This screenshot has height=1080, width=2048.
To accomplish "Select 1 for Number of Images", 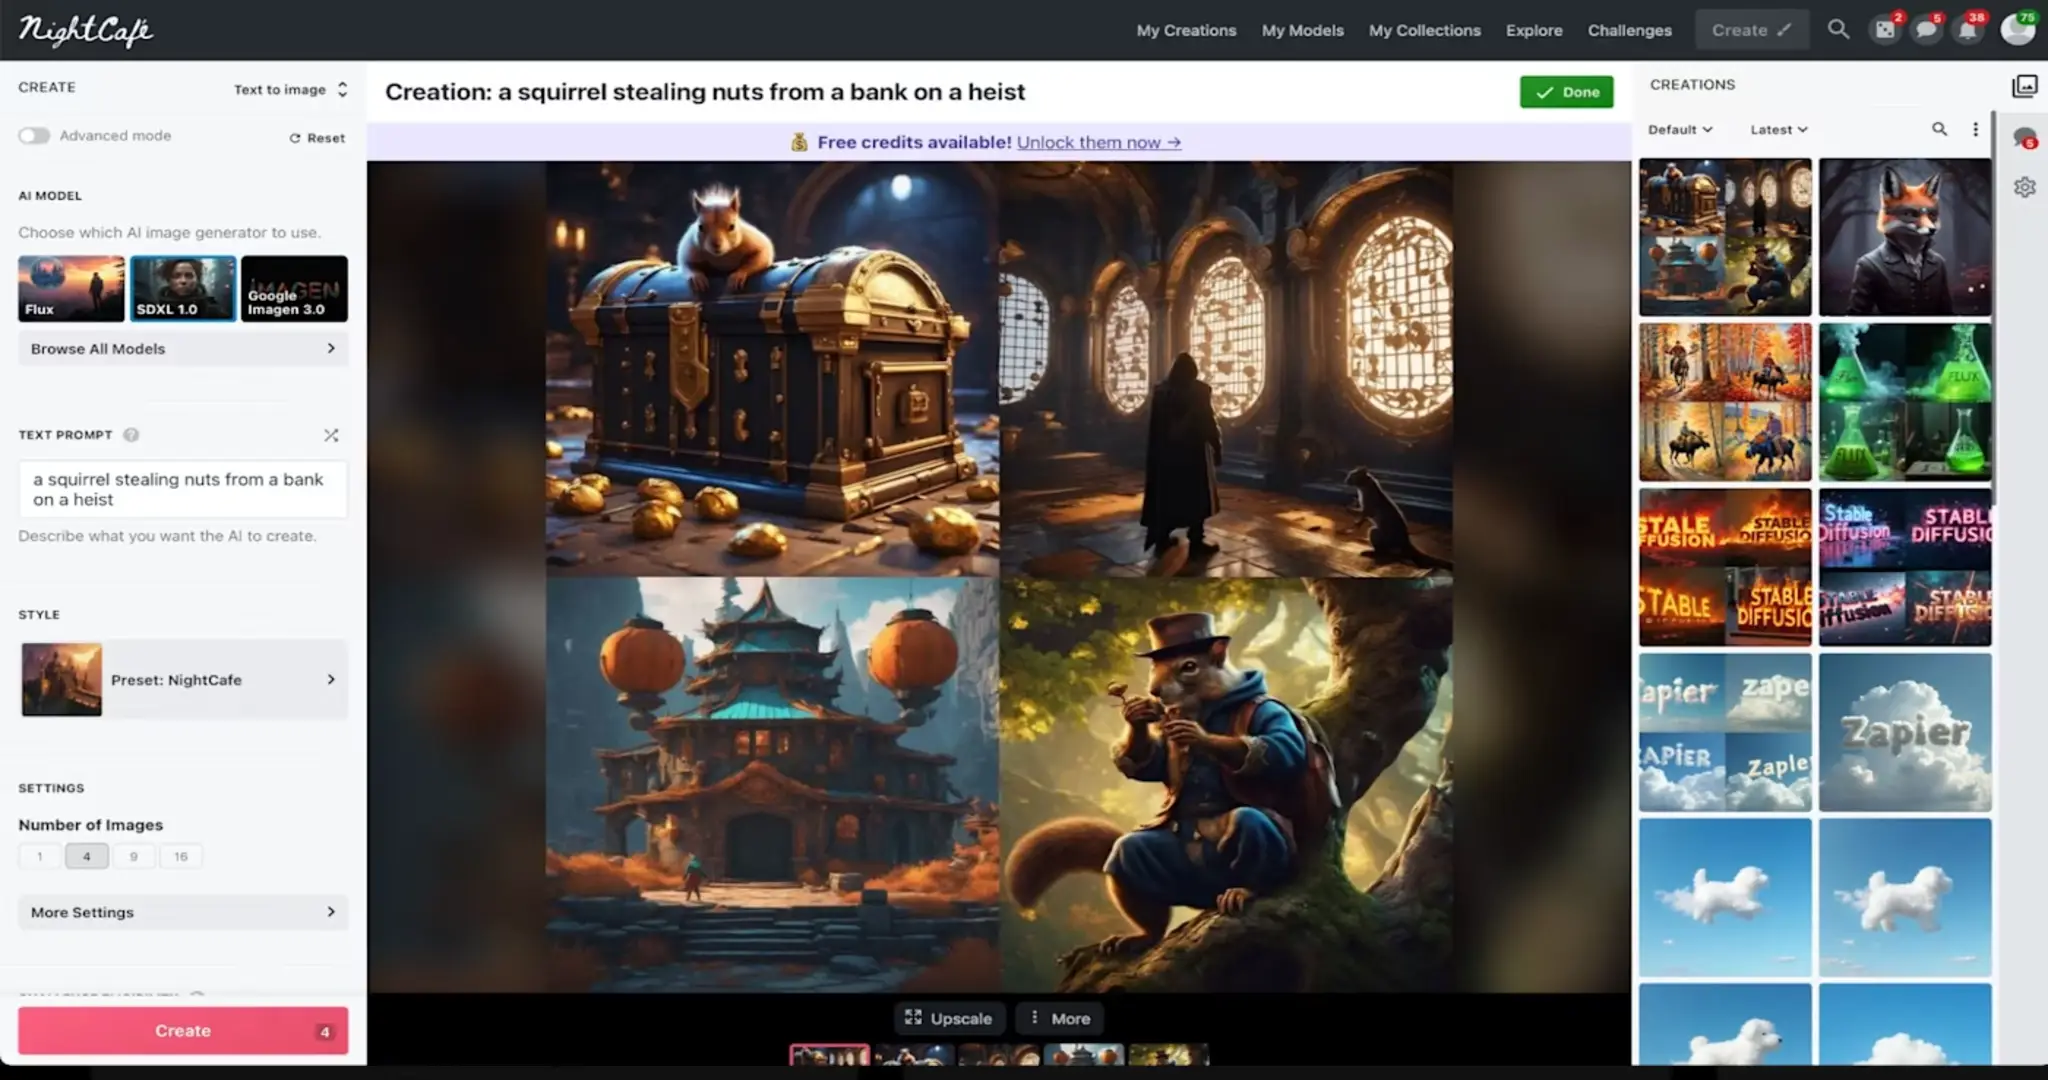I will pyautogui.click(x=40, y=856).
